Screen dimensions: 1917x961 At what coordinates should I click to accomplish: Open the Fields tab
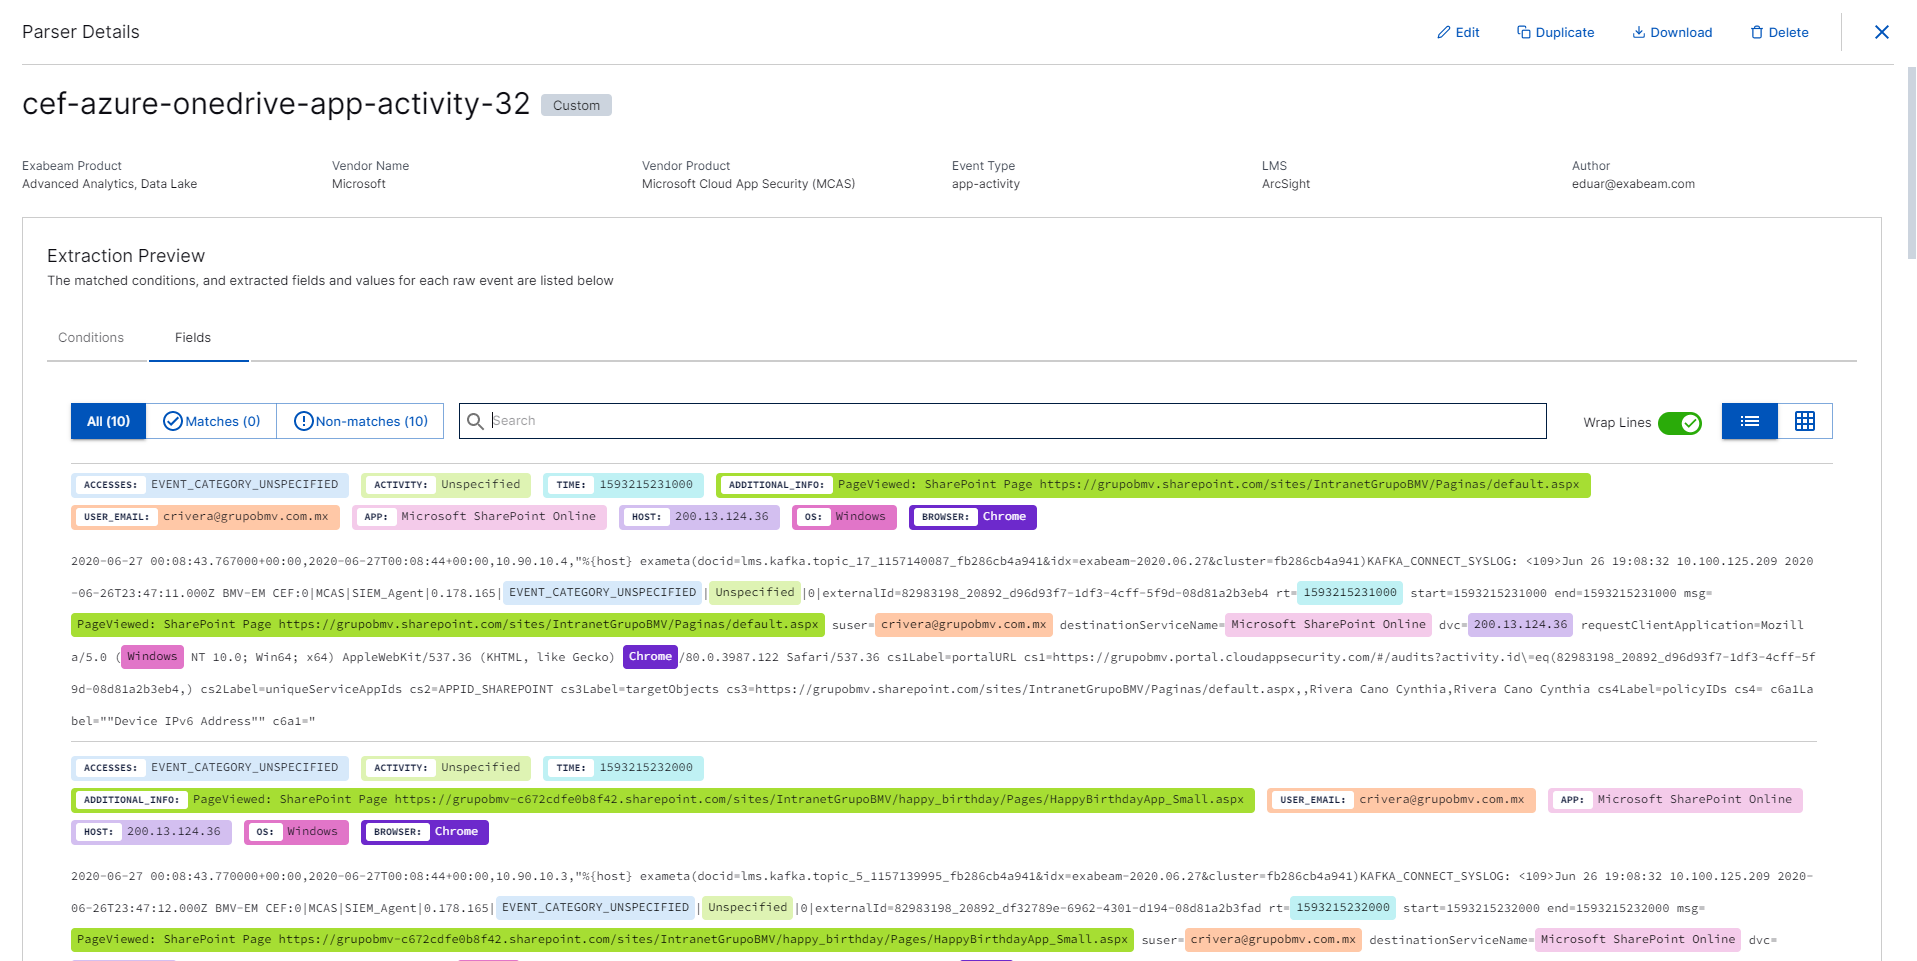tap(193, 338)
